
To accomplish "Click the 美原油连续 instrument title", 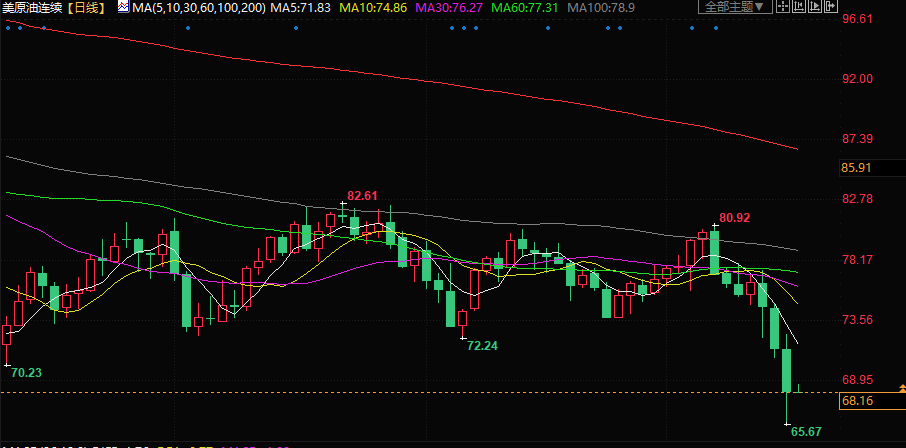I will click(34, 7).
